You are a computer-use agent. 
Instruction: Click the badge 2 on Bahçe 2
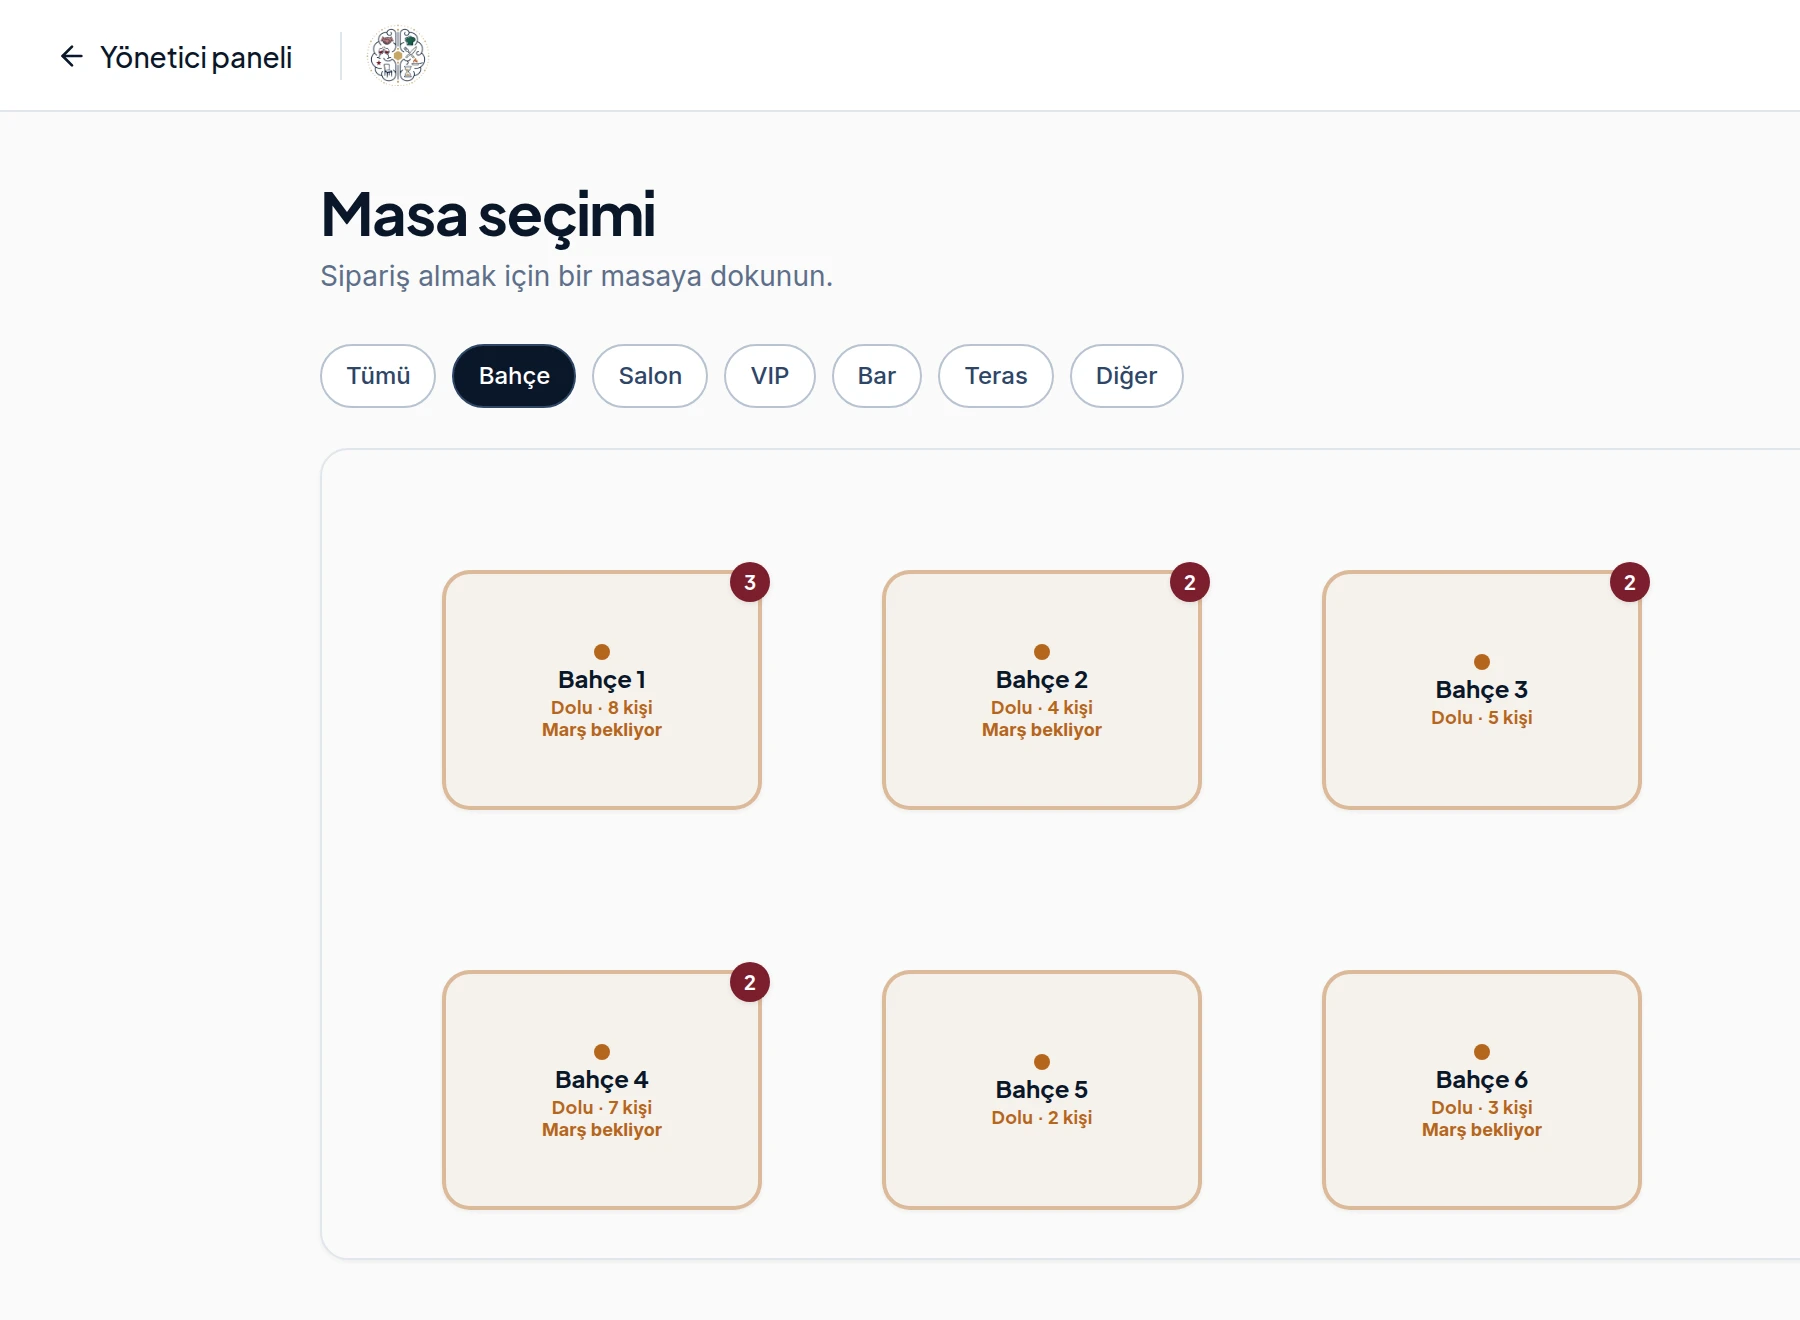pyautogui.click(x=1190, y=582)
